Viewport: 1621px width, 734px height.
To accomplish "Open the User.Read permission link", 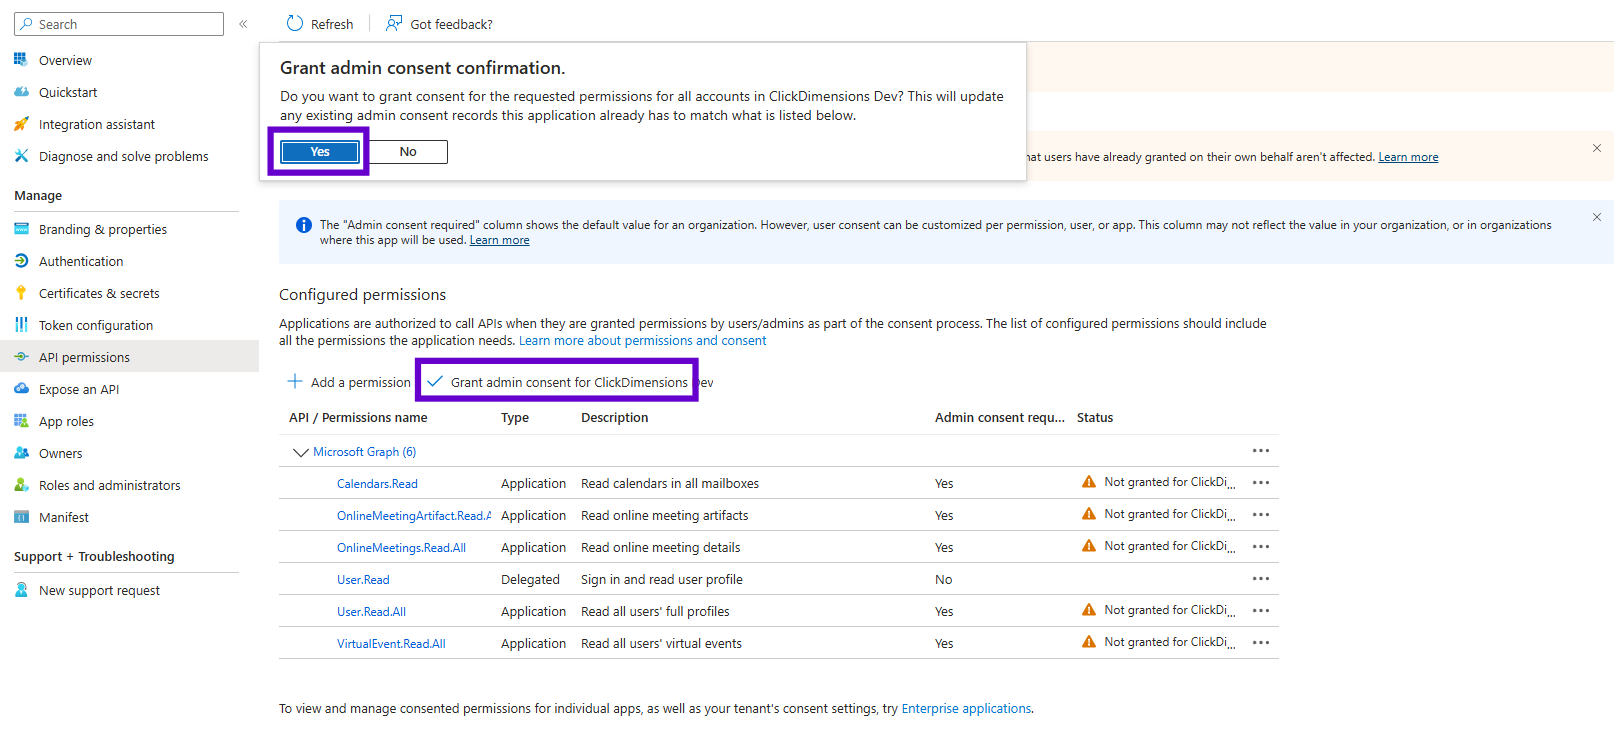I will (x=363, y=580).
